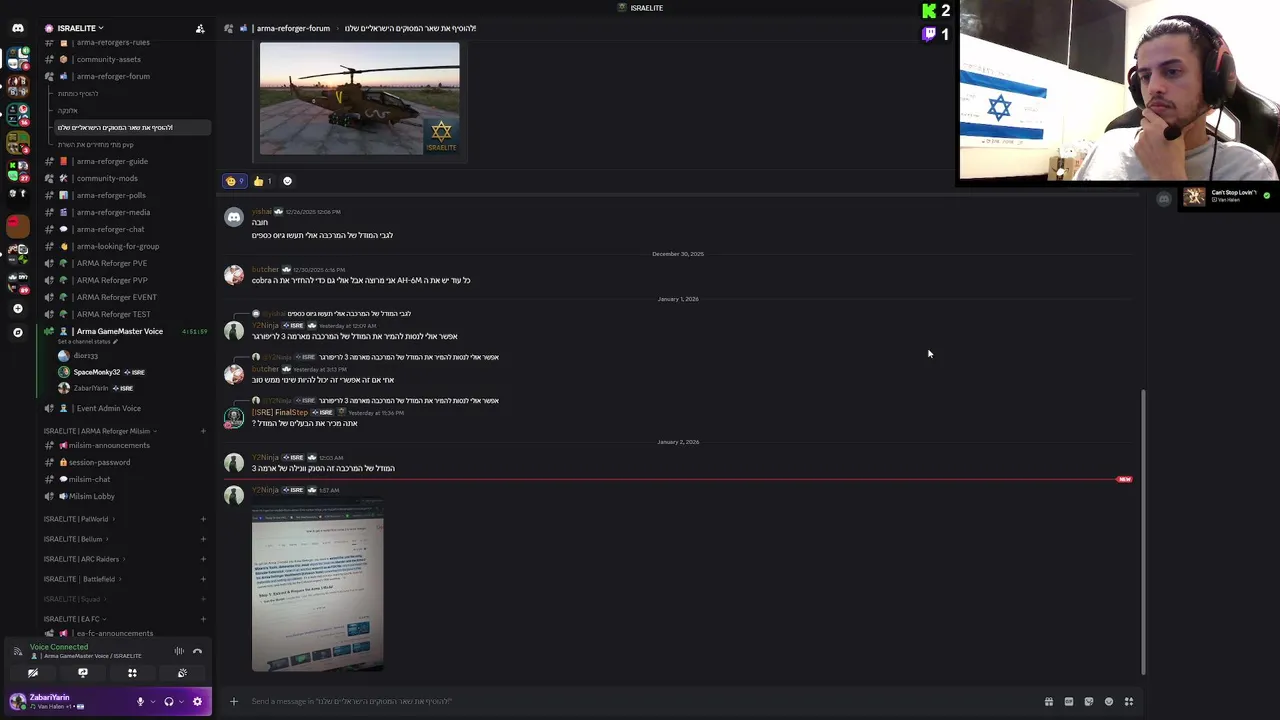Create channel in Battlefield category plus
Screen dimensions: 1280x720
click(203, 579)
